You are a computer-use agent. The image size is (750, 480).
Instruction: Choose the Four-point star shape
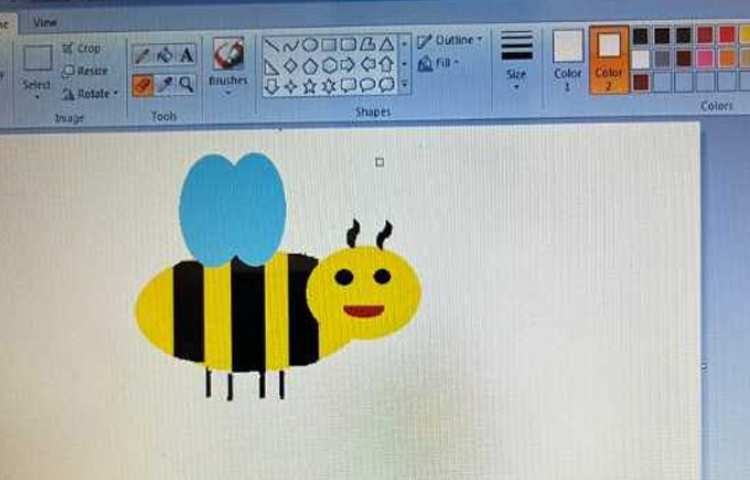tap(291, 87)
